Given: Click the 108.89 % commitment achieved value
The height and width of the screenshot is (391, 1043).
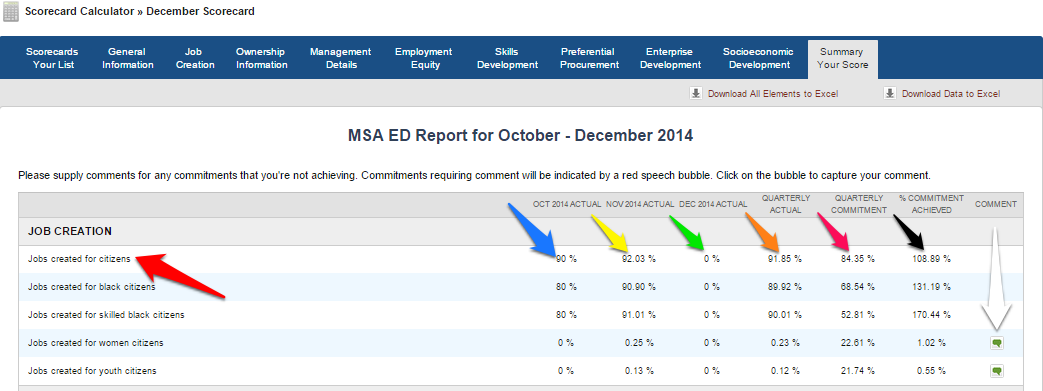Looking at the screenshot, I should 931,259.
